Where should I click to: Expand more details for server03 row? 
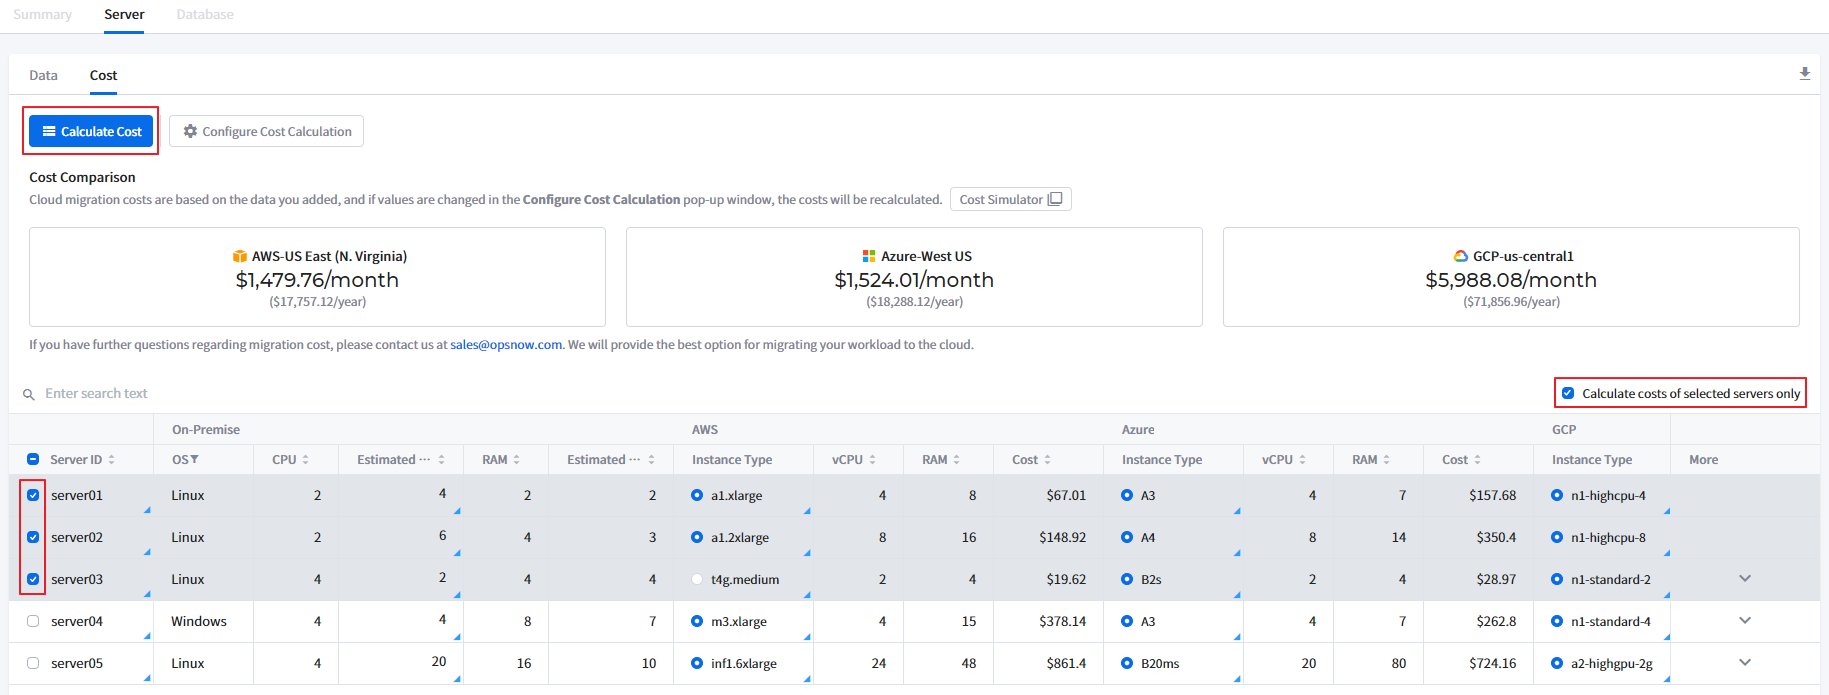click(1744, 579)
